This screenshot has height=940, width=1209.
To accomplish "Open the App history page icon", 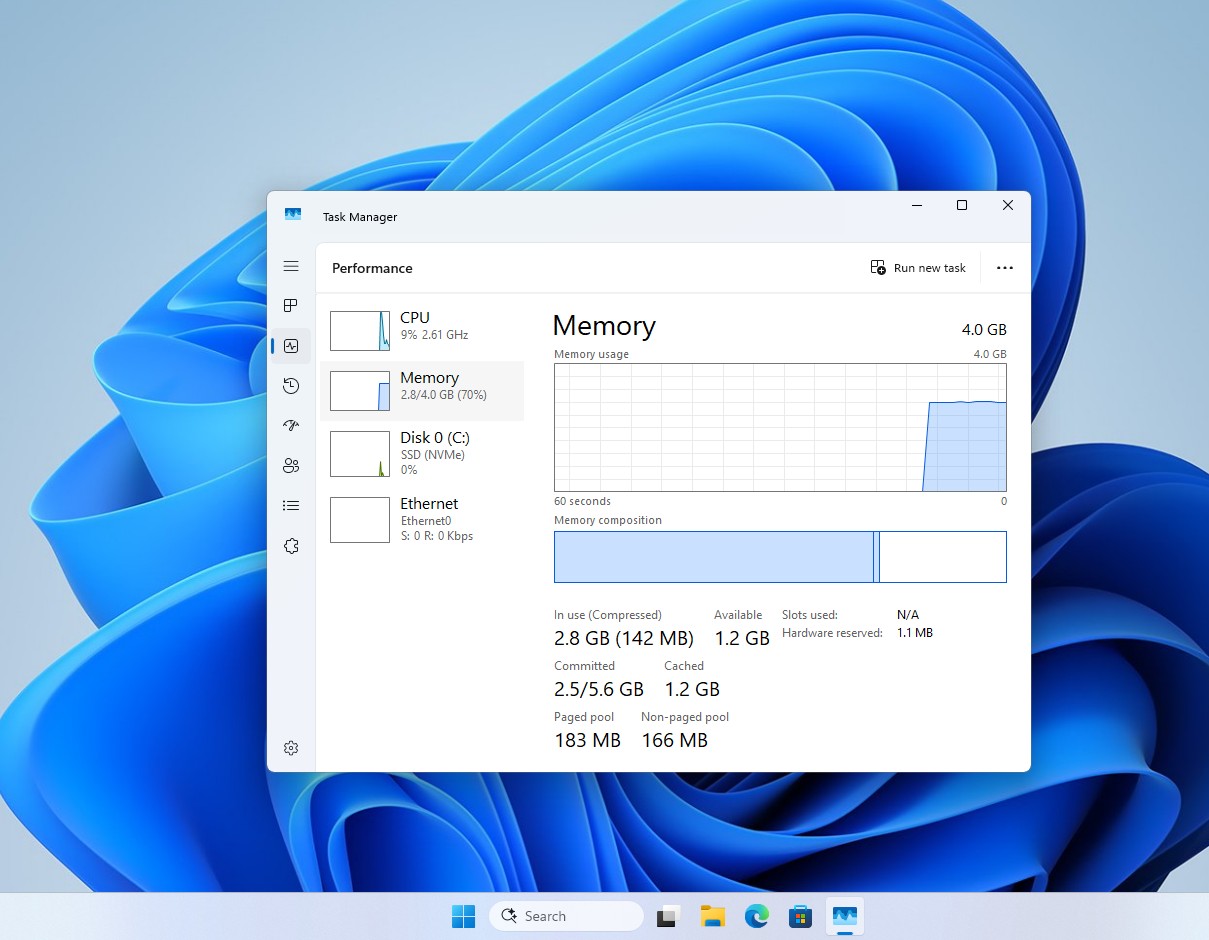I will click(291, 386).
